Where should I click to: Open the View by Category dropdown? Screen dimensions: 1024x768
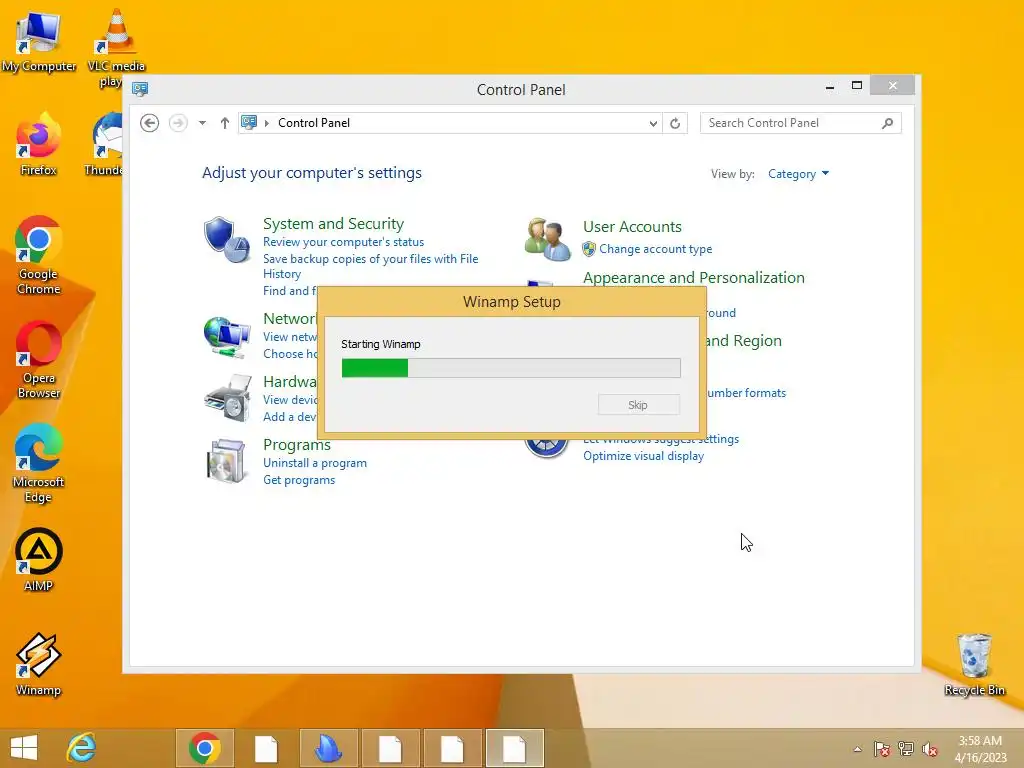798,174
